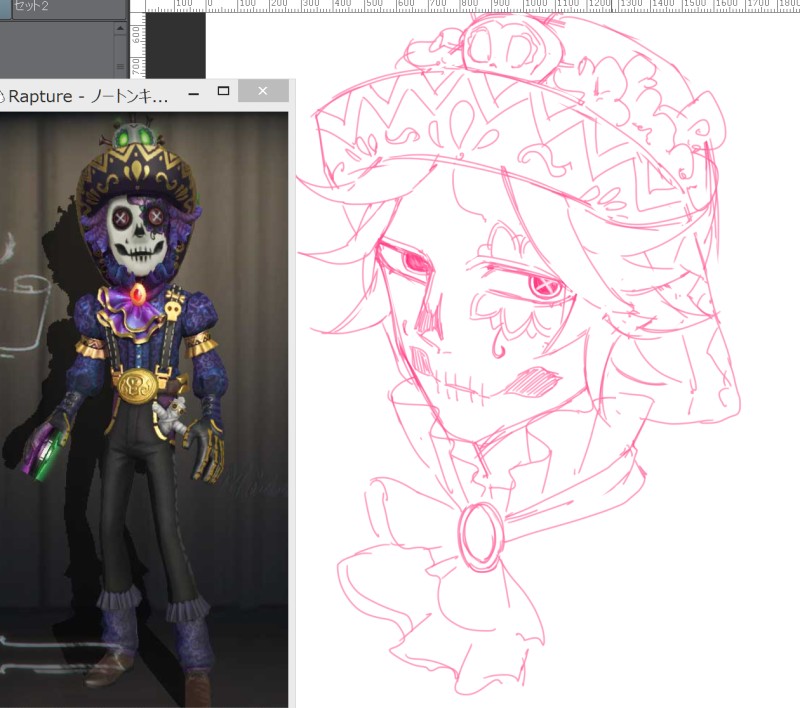The width and height of the screenshot is (800, 708).
Task: Click the panel scrollbar up arrow
Action: click(120, 28)
